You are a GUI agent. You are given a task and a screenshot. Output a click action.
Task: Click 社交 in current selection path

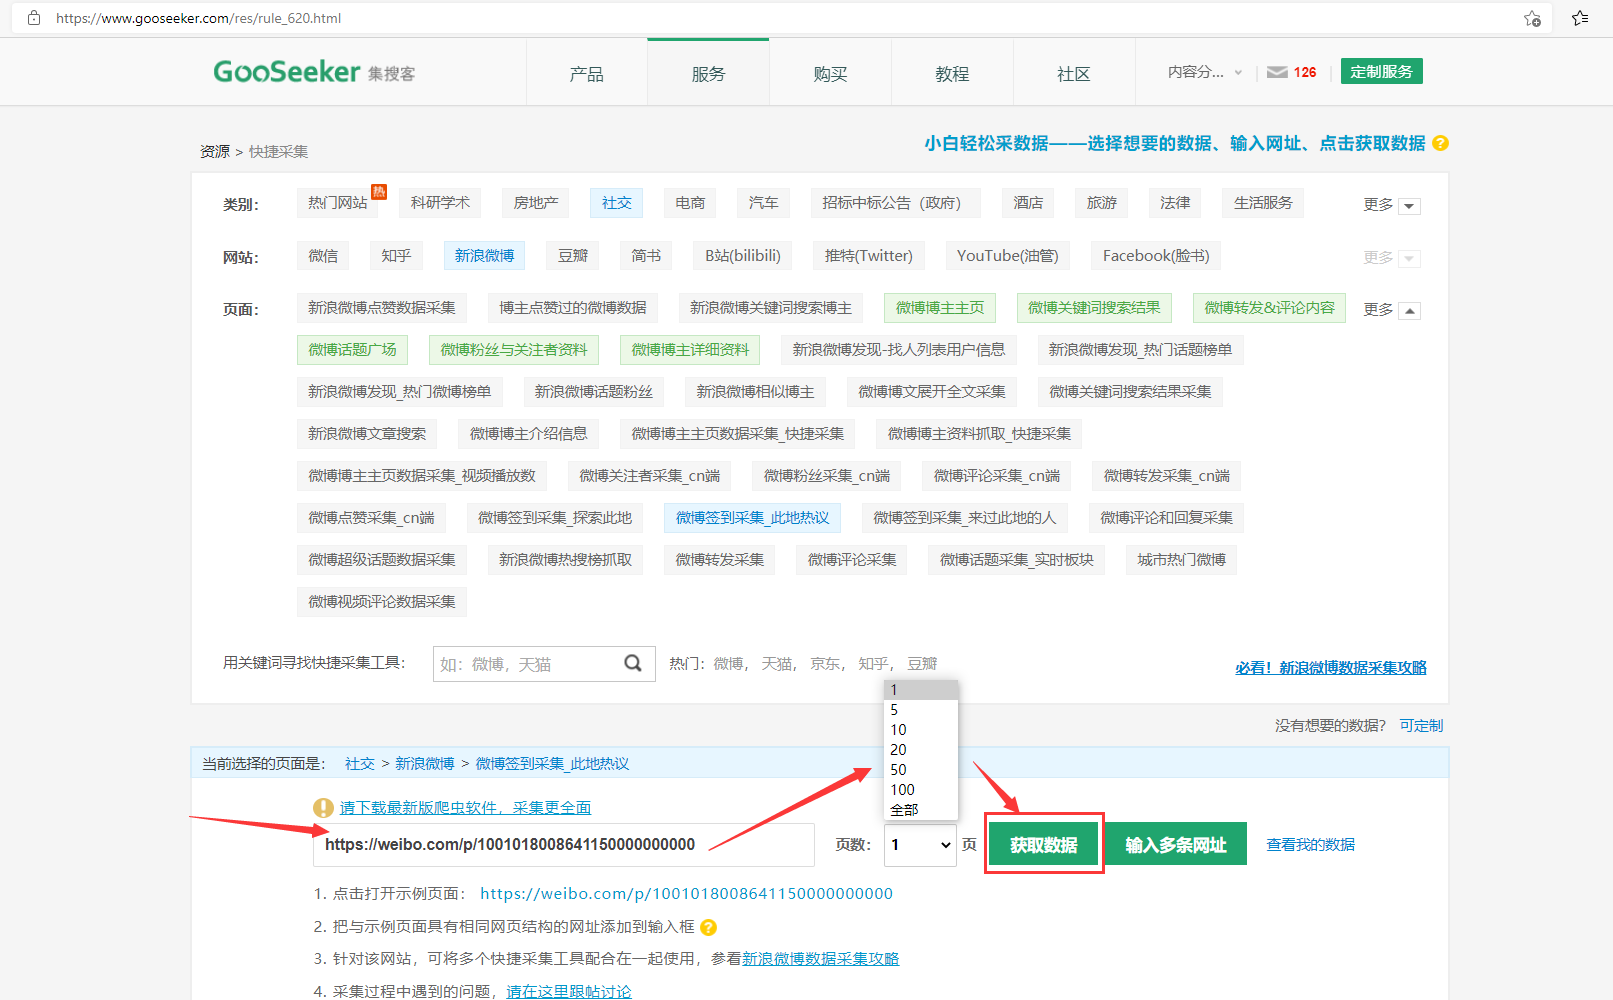359,764
